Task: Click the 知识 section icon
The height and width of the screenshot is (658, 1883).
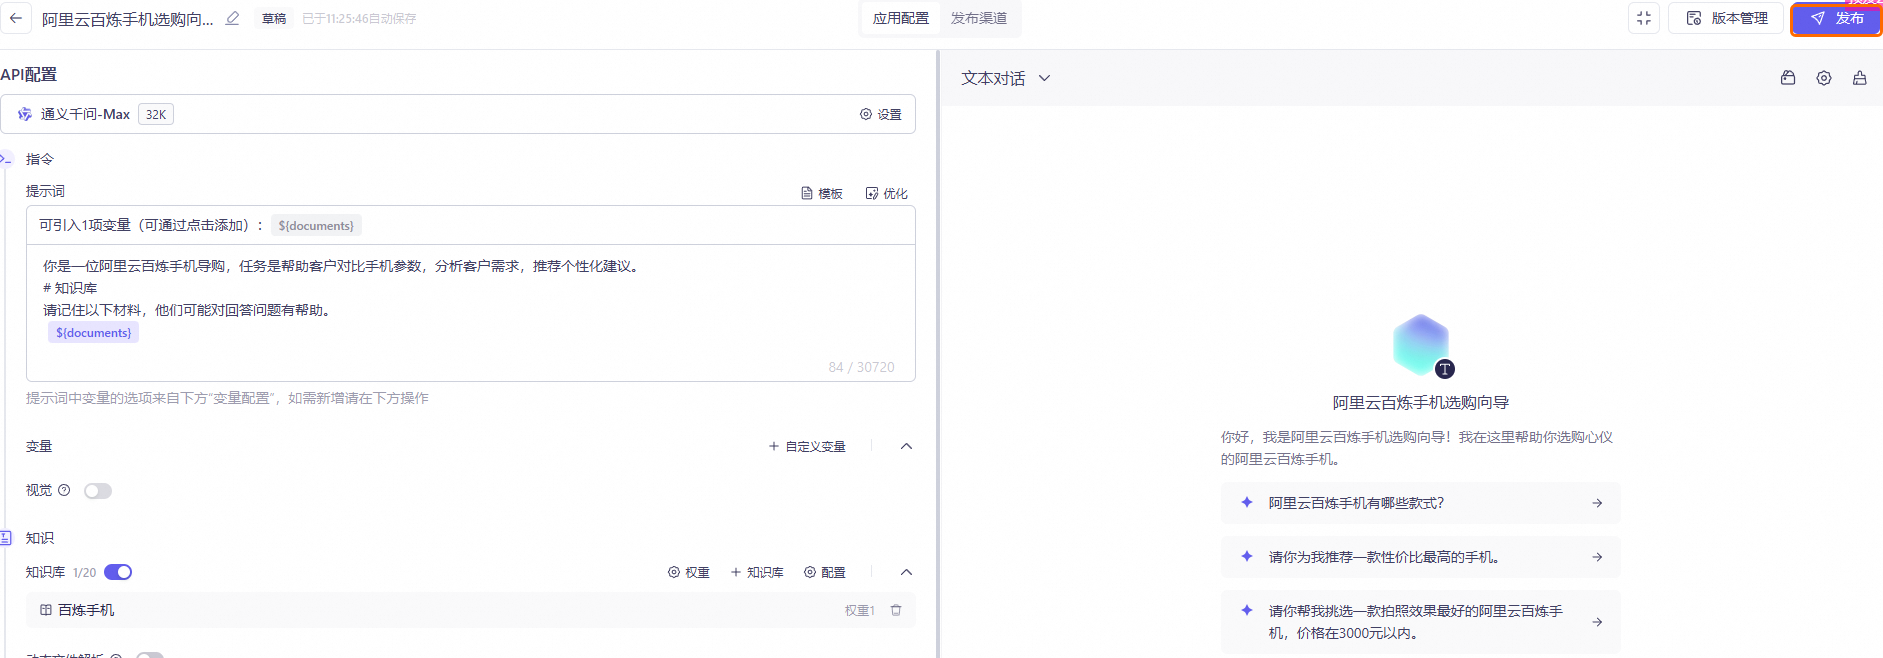Action: pos(6,538)
